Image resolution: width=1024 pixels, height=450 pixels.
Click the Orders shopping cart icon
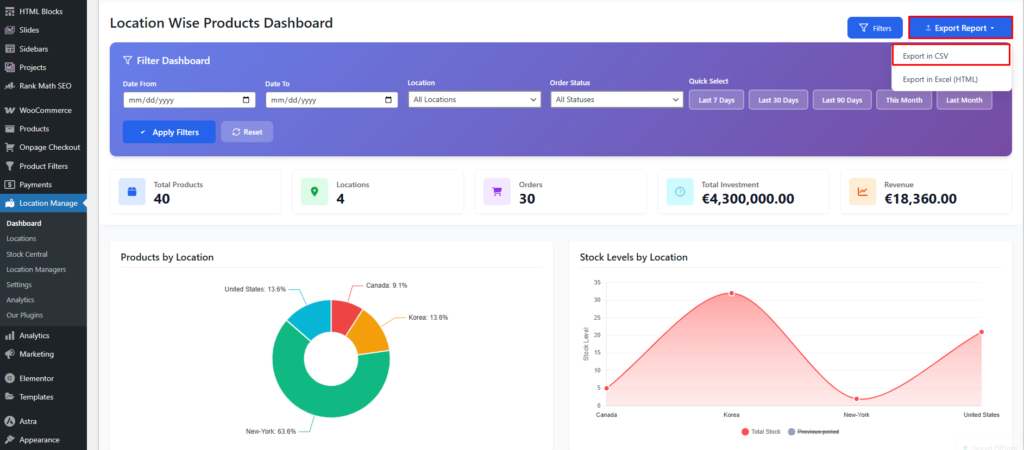pyautogui.click(x=497, y=191)
